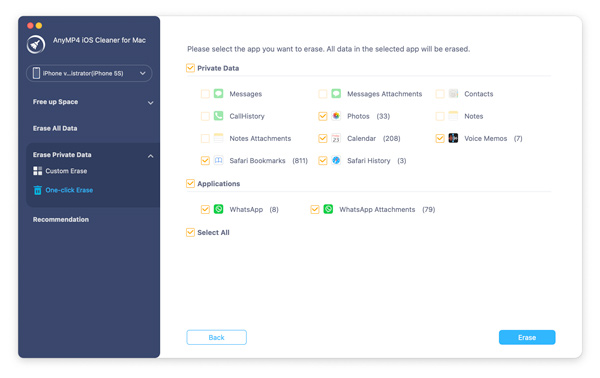This screenshot has height=378, width=600.
Task: Click the Voice Memos label
Action: point(486,138)
